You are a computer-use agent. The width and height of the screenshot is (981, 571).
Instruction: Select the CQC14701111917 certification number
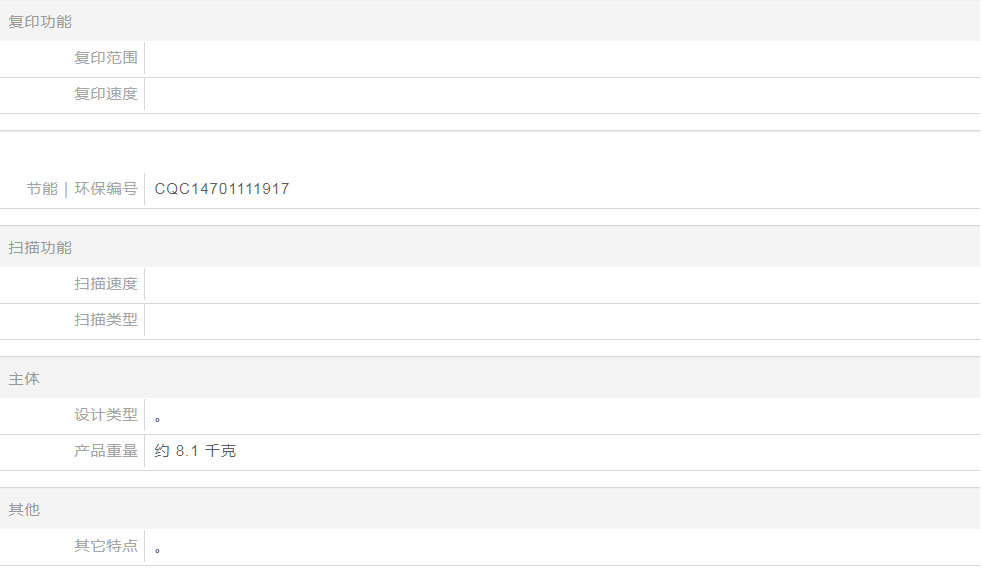pos(222,188)
